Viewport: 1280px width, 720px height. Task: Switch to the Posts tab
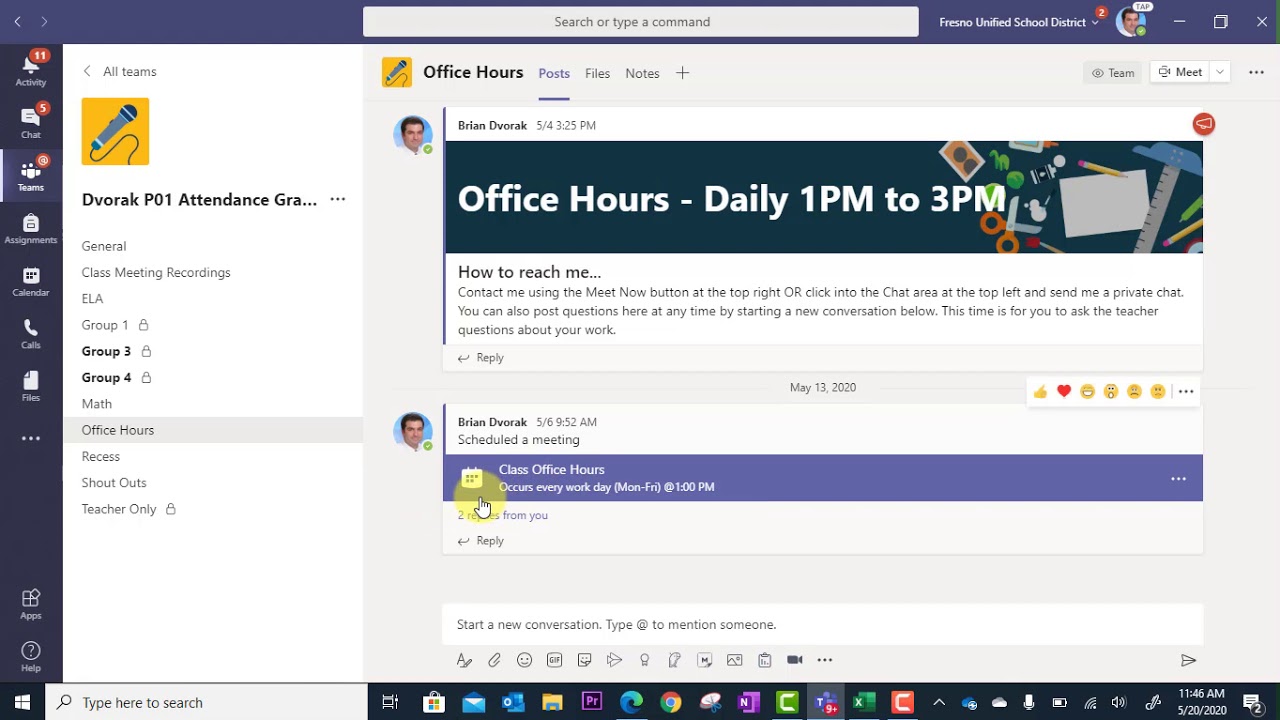point(554,73)
